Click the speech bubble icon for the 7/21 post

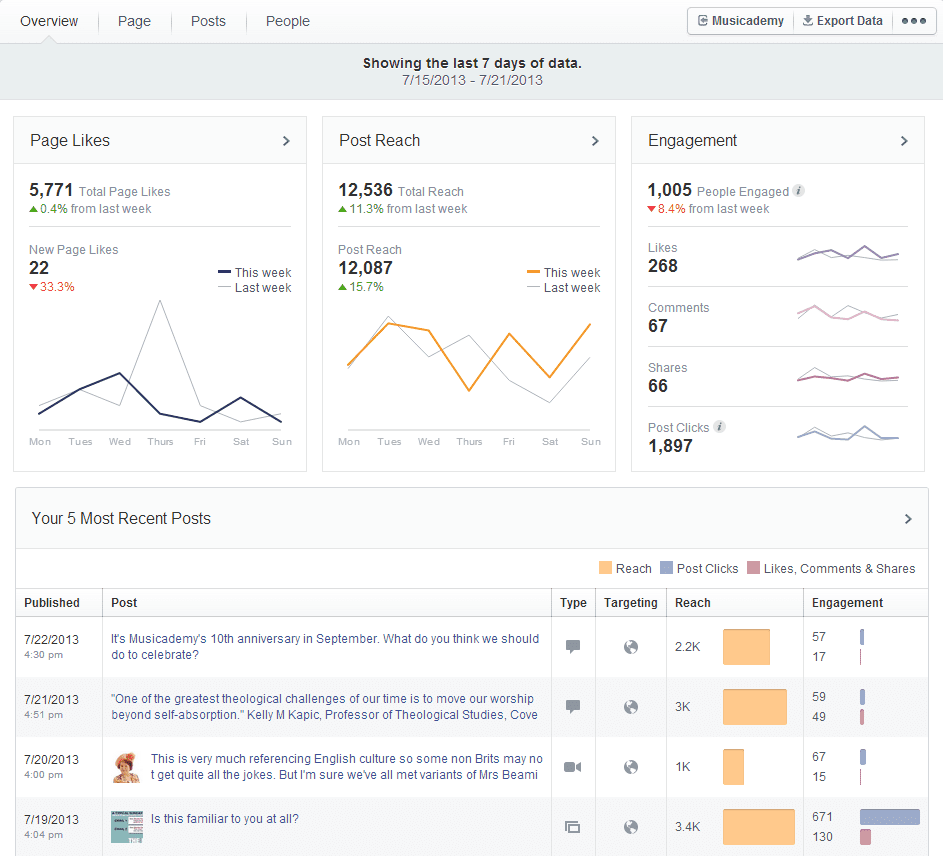573,706
